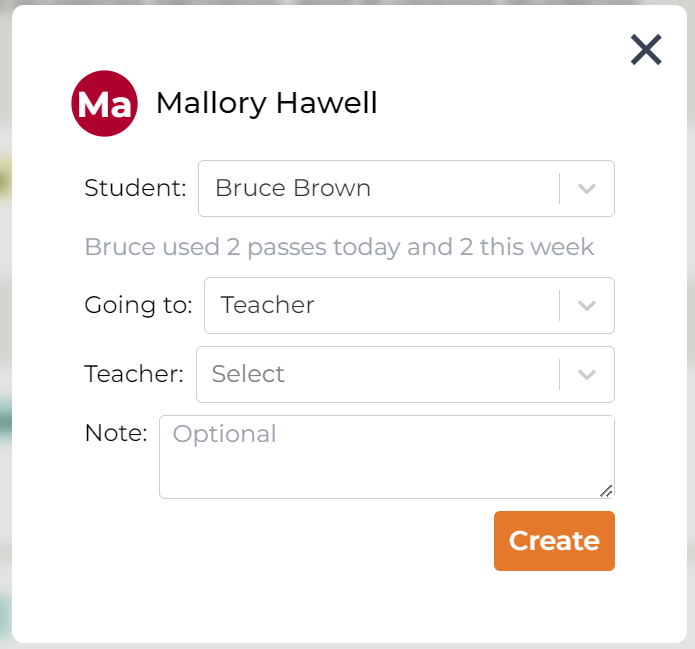The height and width of the screenshot is (649, 695).
Task: Click the Student field's vertical divider line
Action: pos(560,188)
